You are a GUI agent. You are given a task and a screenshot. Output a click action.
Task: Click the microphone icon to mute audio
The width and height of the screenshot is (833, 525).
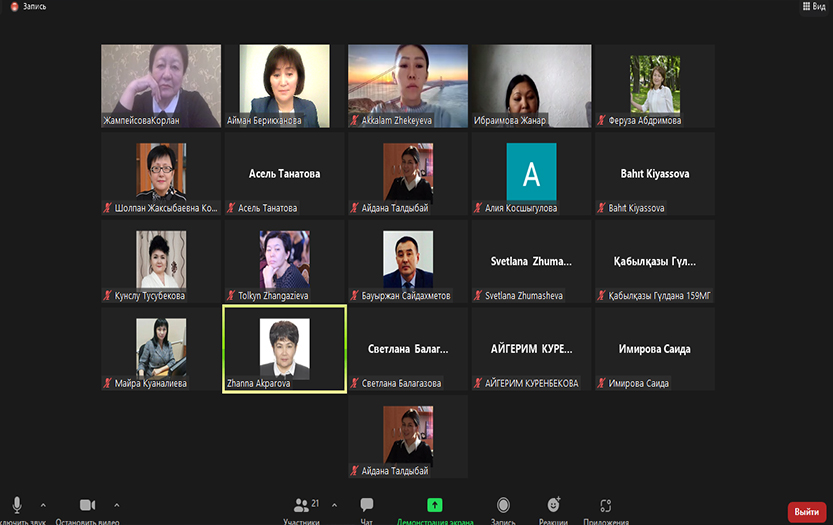point(17,505)
